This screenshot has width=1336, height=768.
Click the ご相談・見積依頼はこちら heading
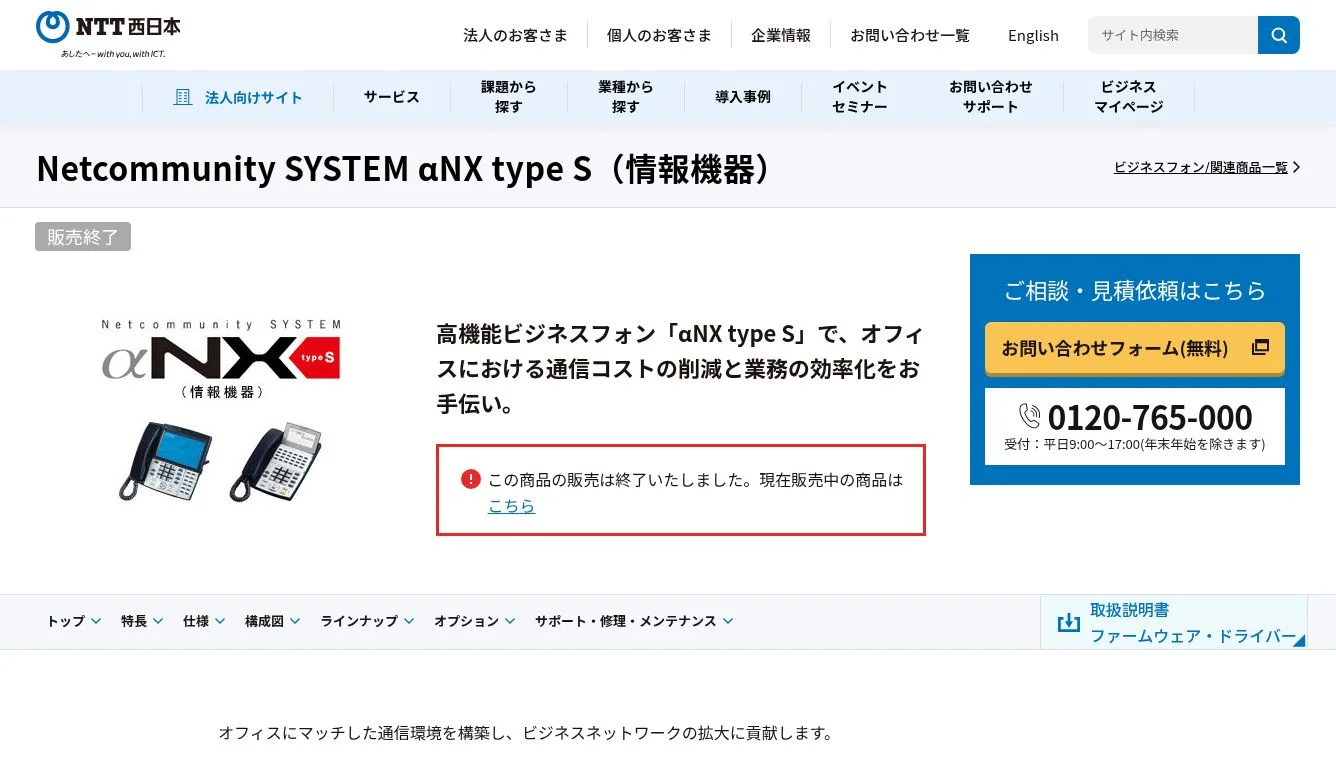1135,290
